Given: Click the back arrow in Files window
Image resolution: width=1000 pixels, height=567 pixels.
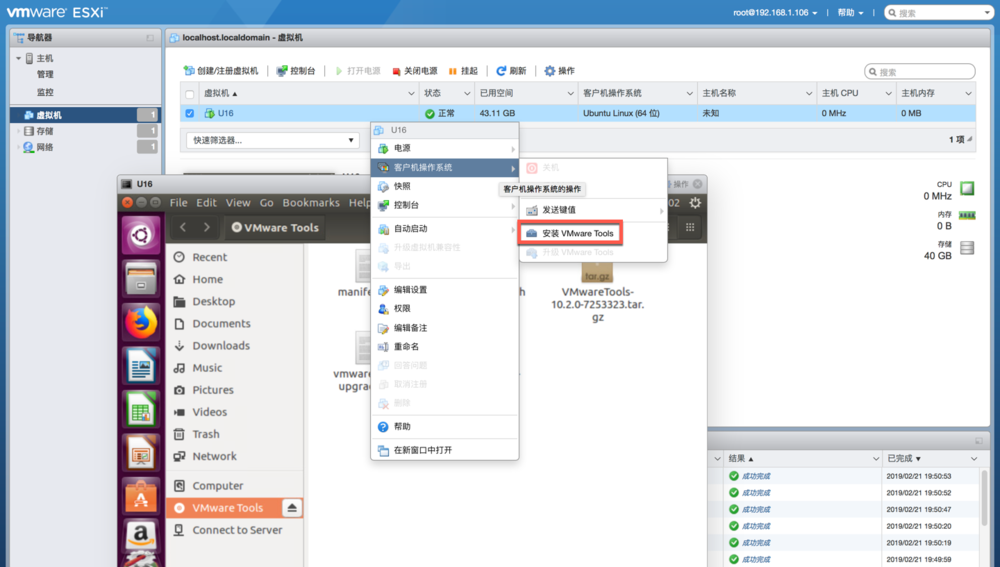Looking at the screenshot, I should coord(183,228).
